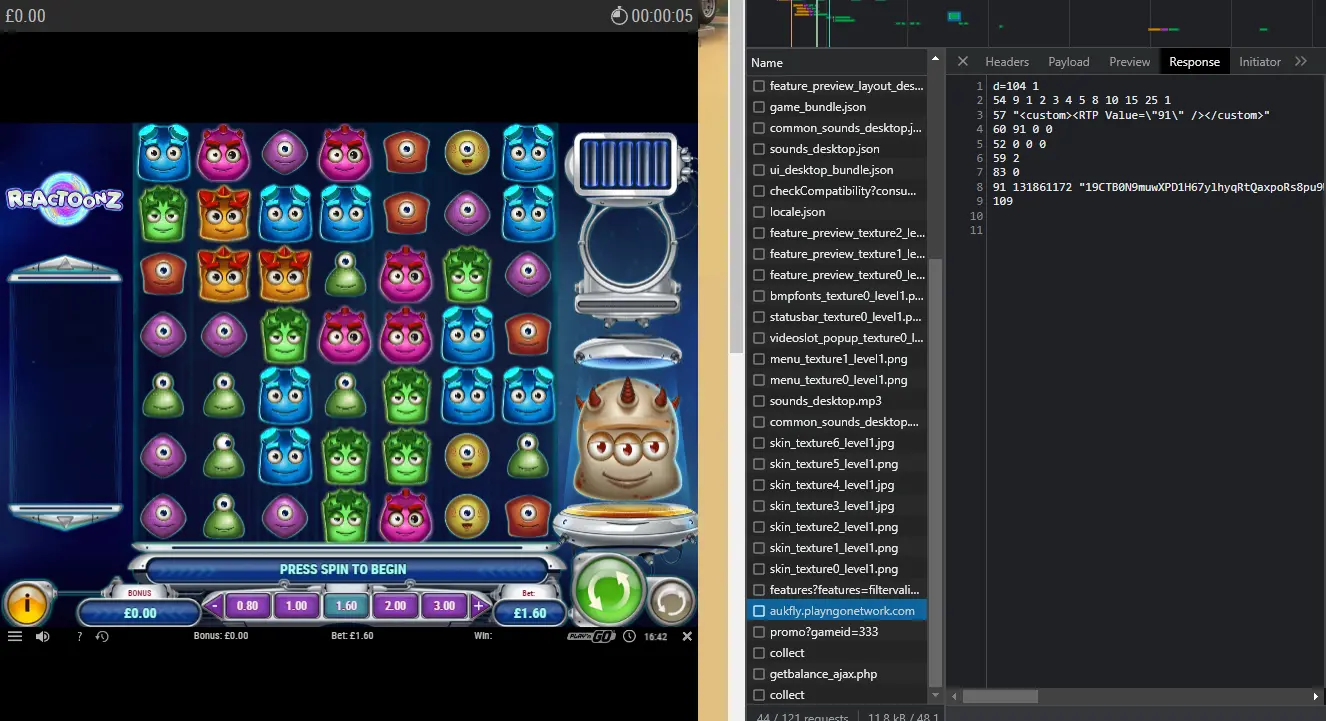This screenshot has height=721, width=1326.
Task: Open the yellow info paytable button
Action: pos(27,603)
